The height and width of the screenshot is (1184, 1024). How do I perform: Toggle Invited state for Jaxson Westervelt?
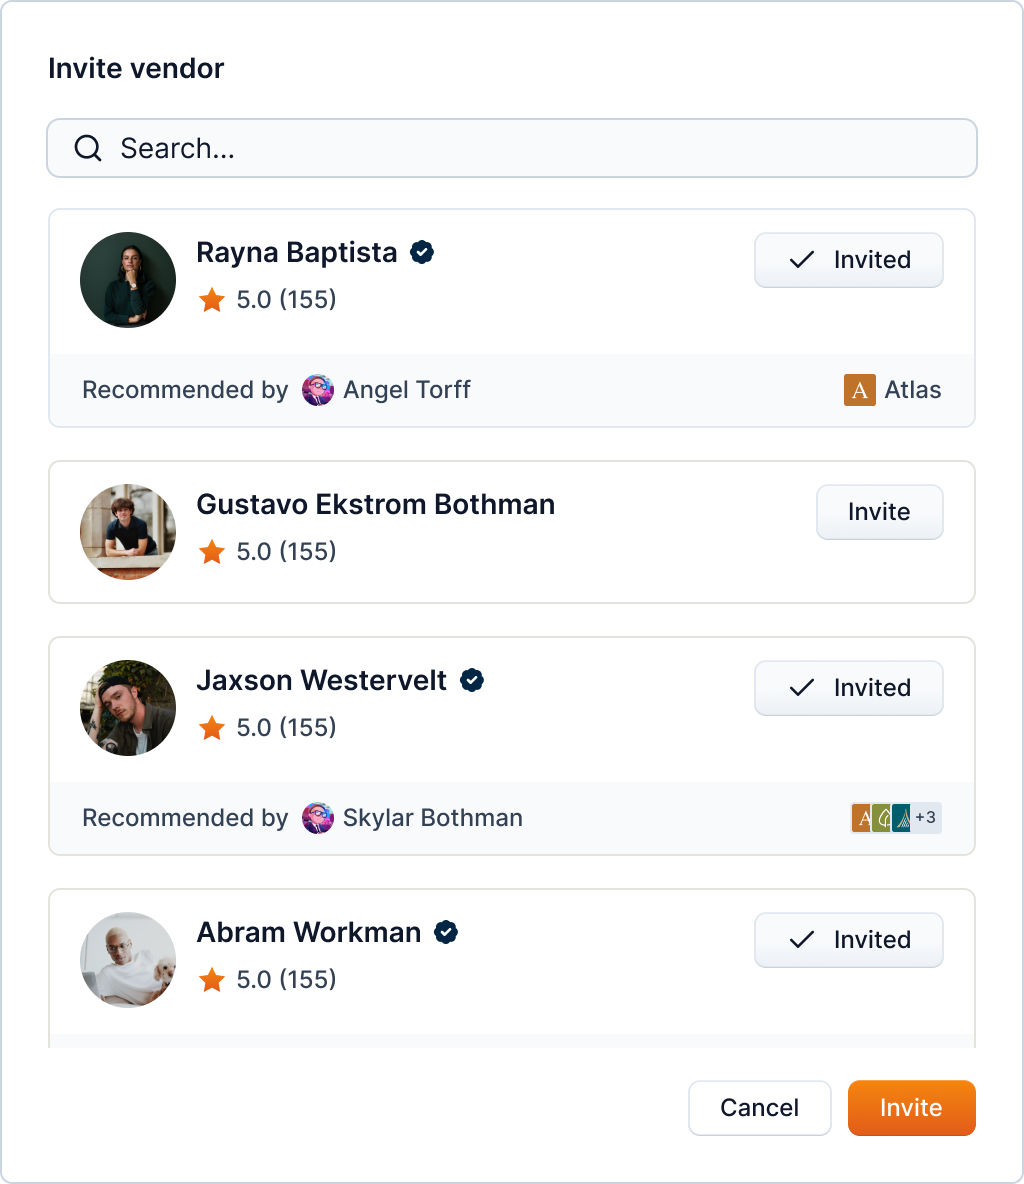(848, 688)
